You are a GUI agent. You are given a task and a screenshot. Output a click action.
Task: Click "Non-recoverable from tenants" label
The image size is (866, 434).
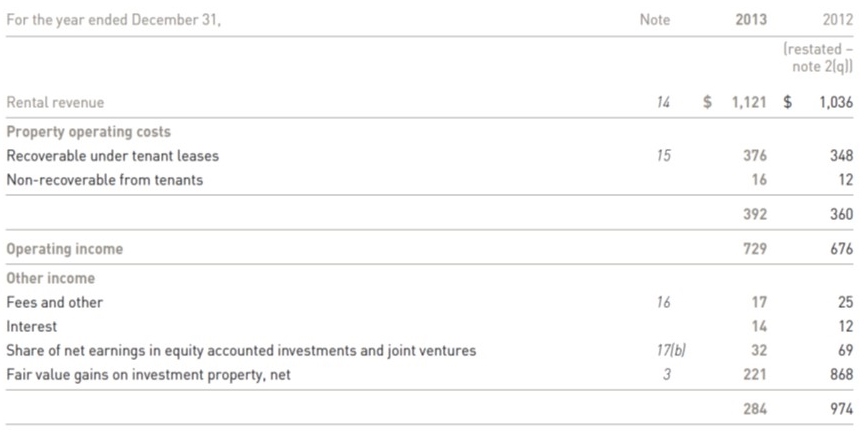tap(104, 180)
